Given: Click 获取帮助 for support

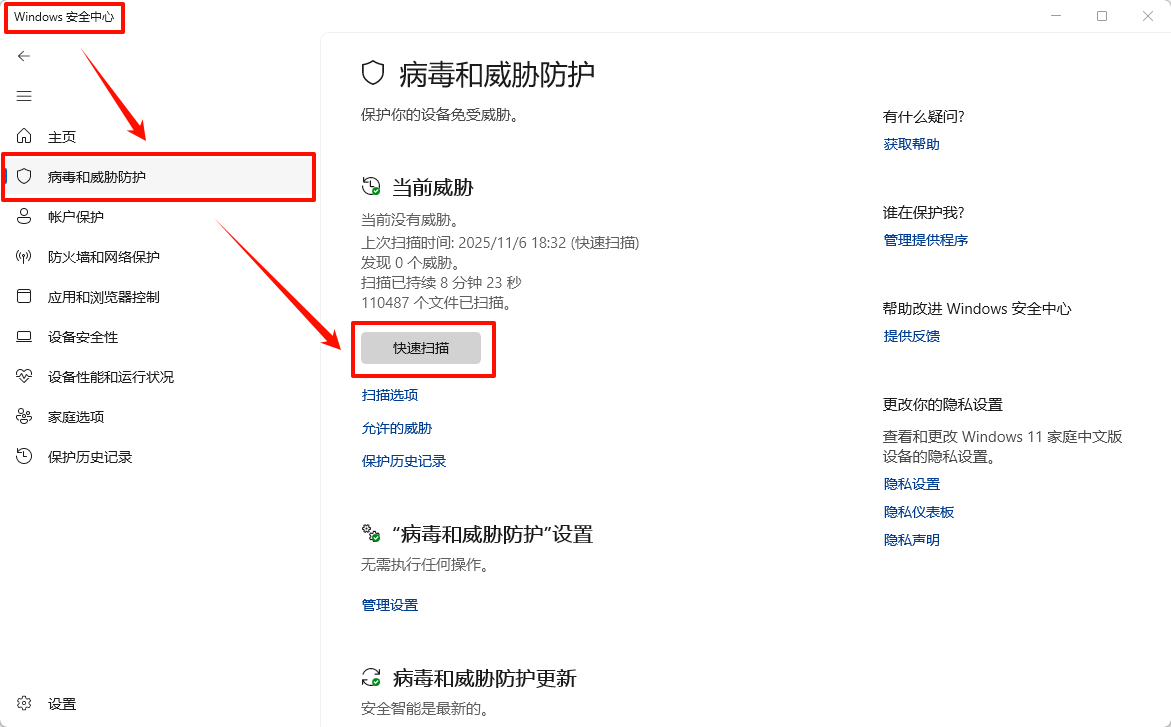Looking at the screenshot, I should click(910, 143).
